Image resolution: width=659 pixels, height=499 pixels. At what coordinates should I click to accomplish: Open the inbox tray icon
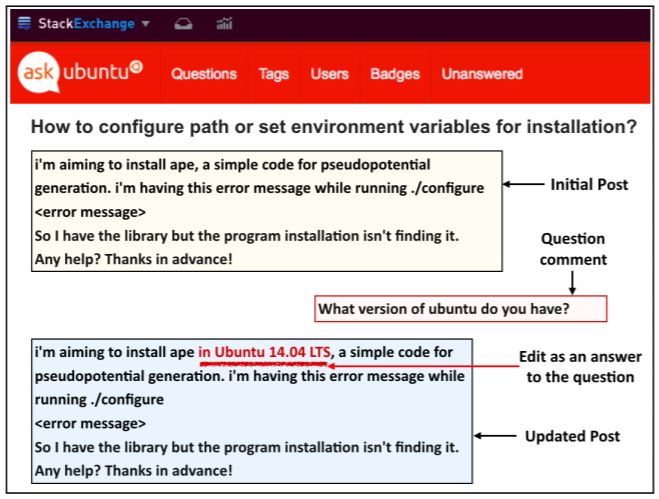pyautogui.click(x=183, y=24)
